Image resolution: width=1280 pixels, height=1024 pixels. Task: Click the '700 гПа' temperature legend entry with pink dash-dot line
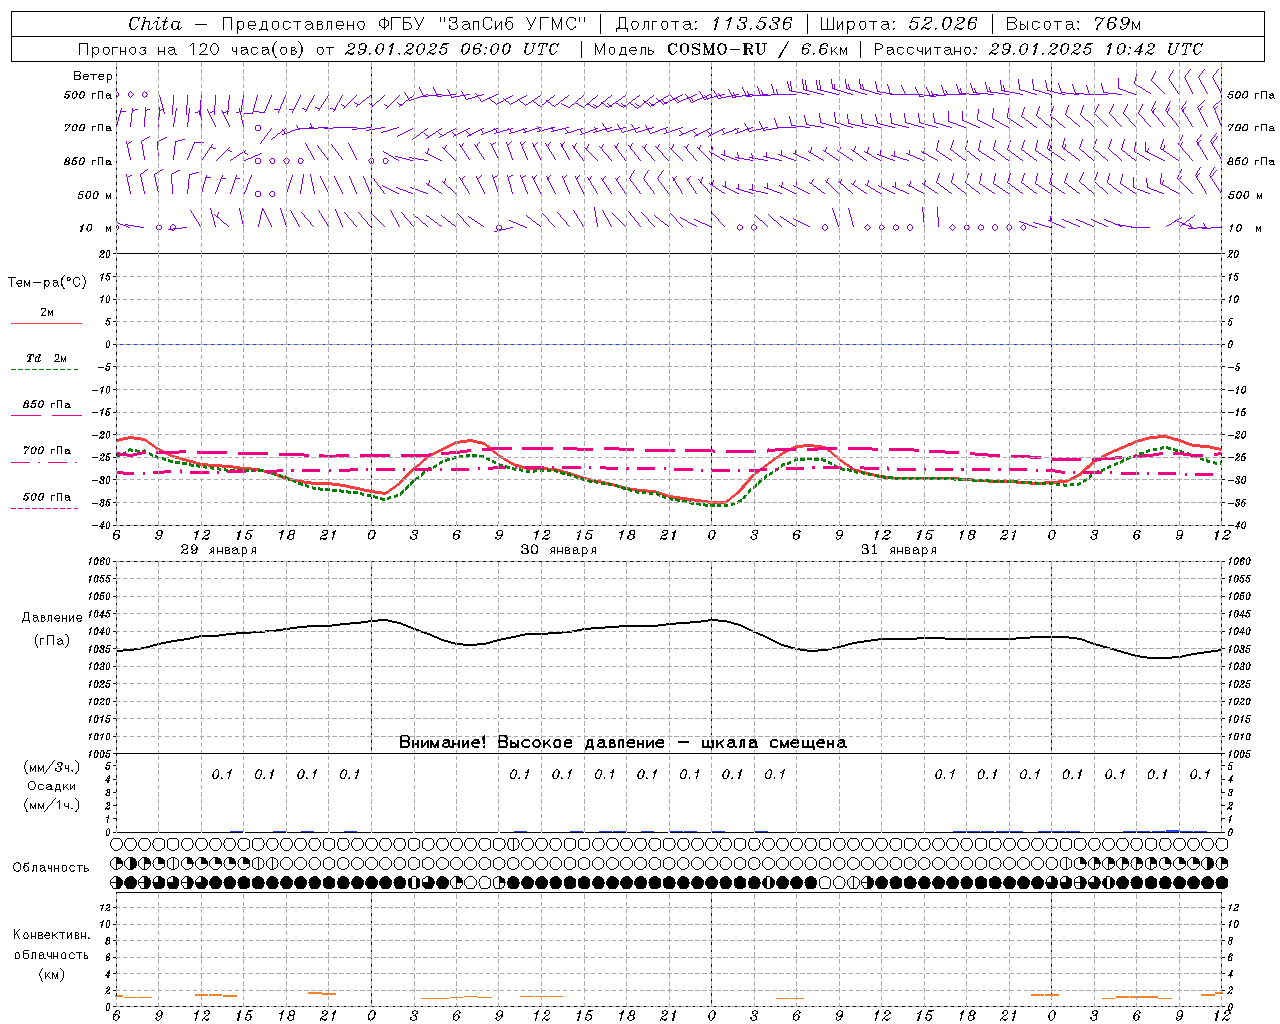(47, 451)
